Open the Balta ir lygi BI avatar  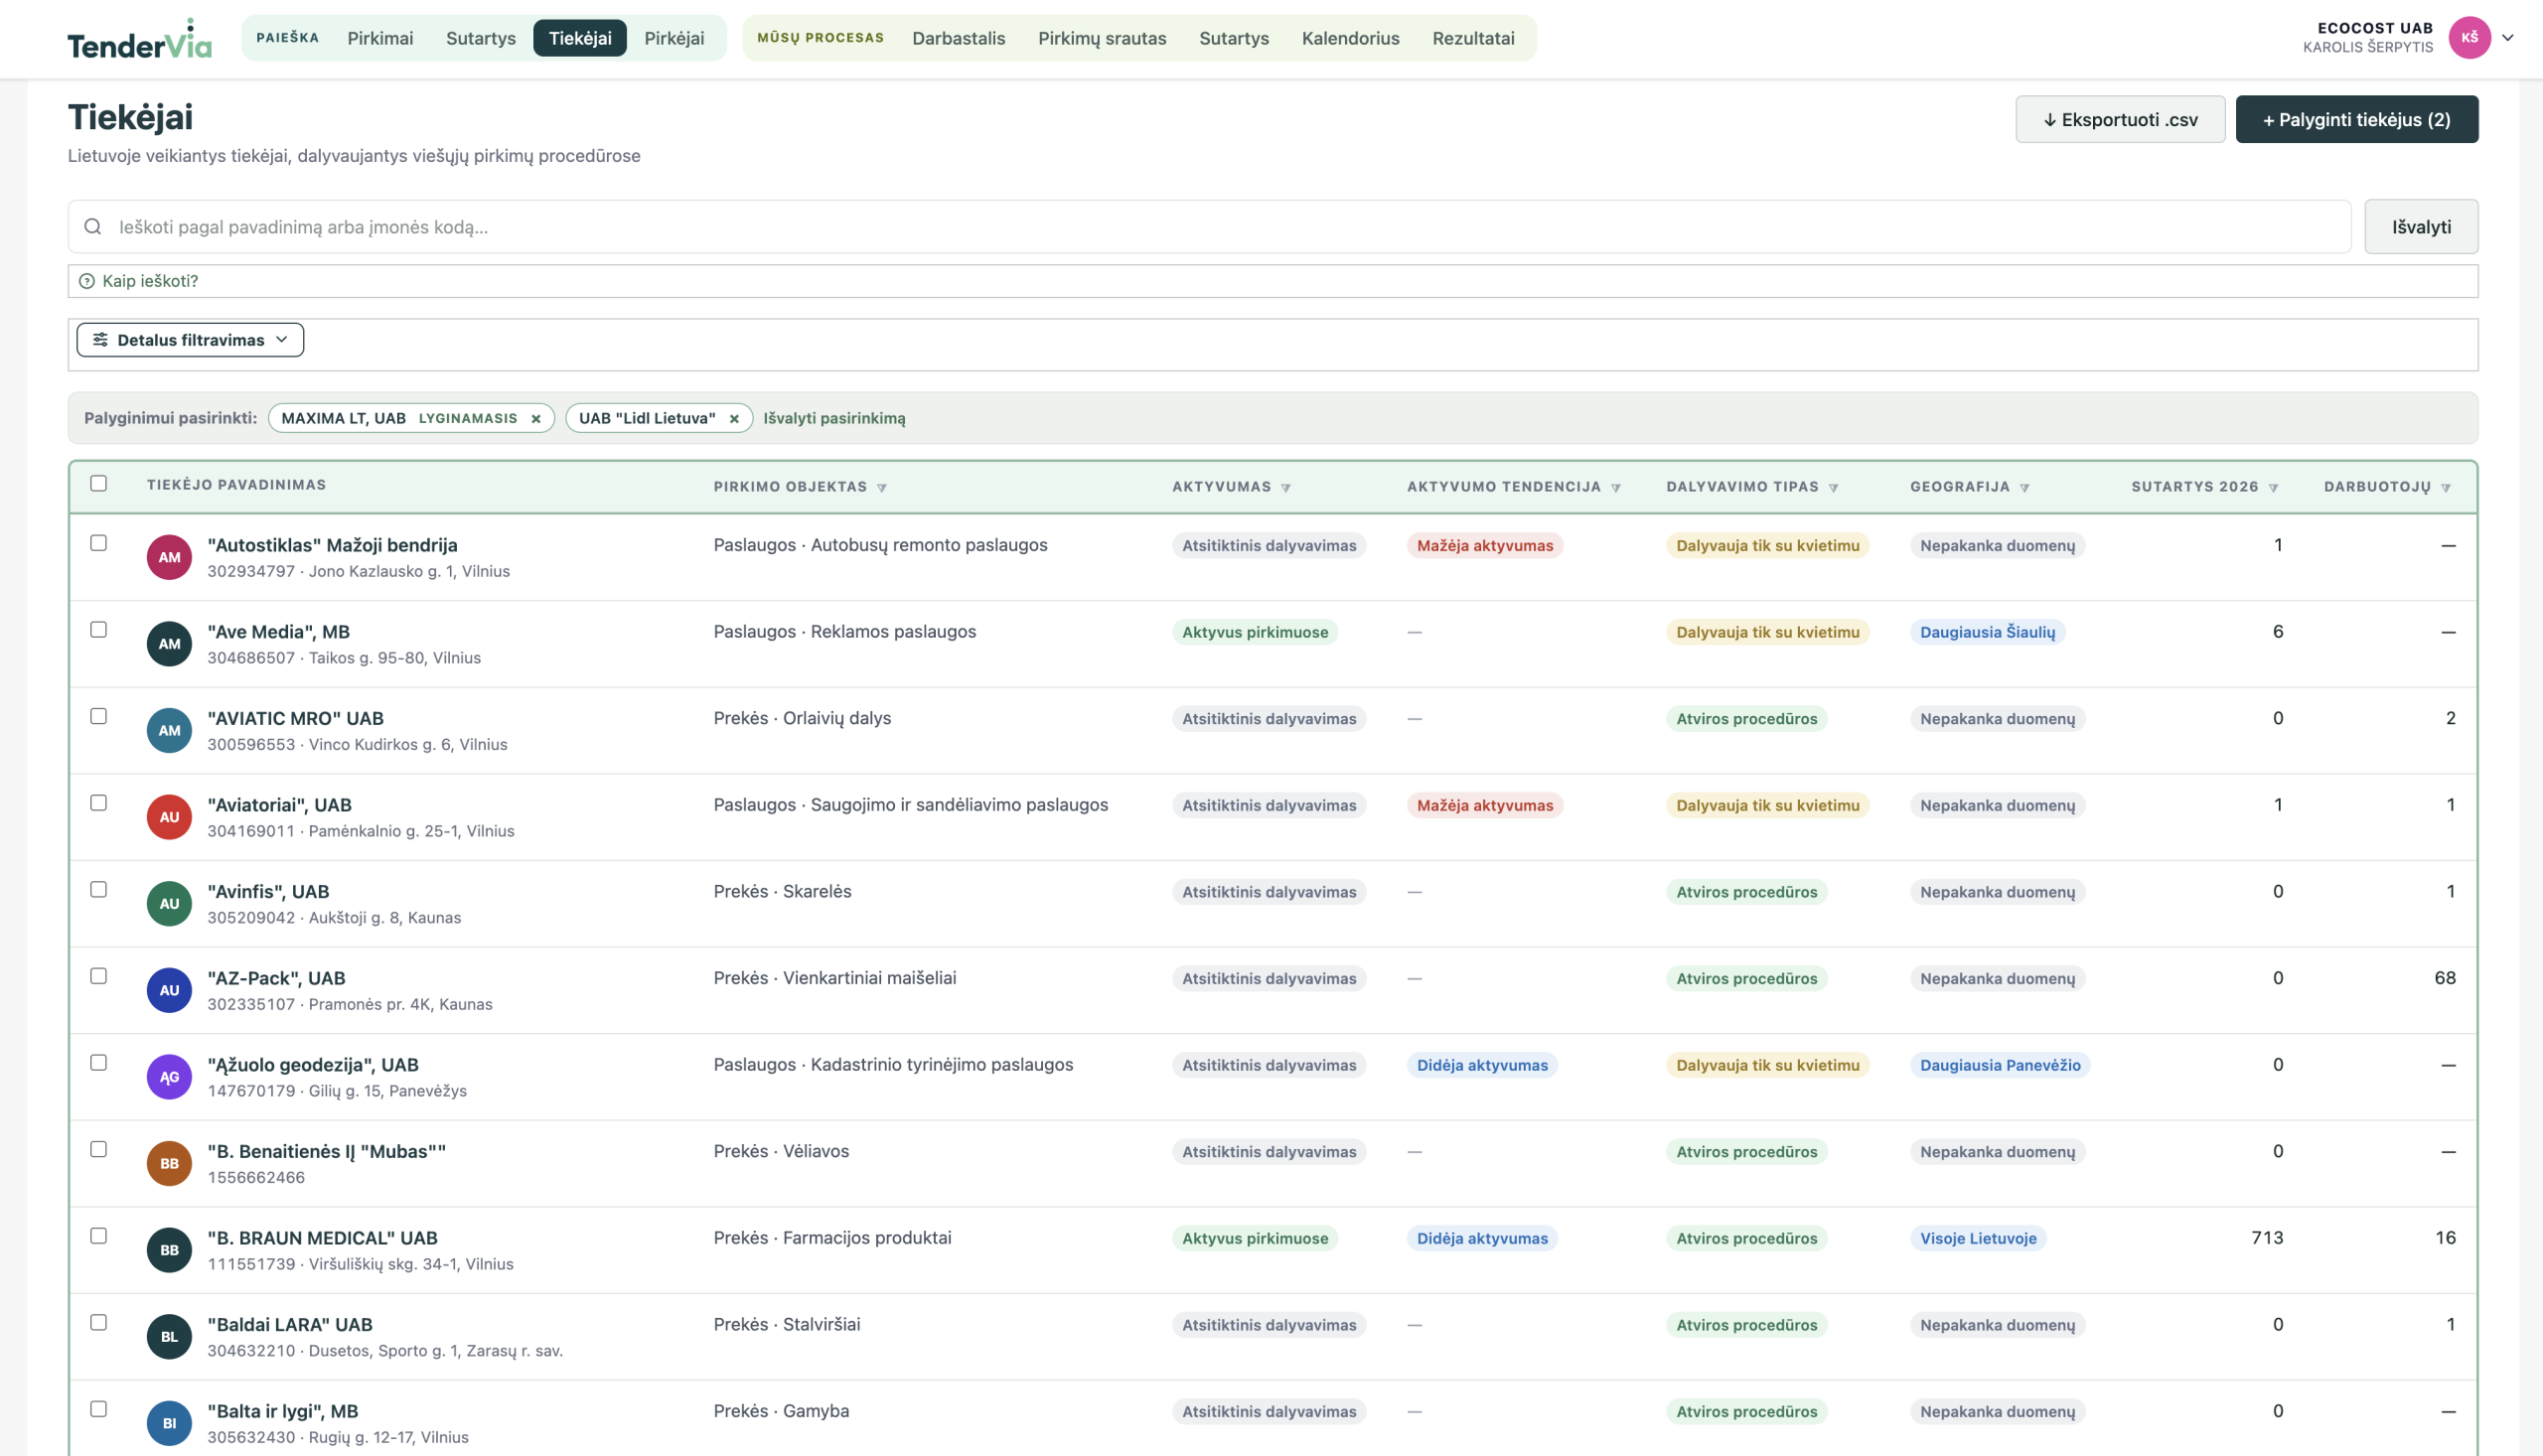(x=169, y=1424)
